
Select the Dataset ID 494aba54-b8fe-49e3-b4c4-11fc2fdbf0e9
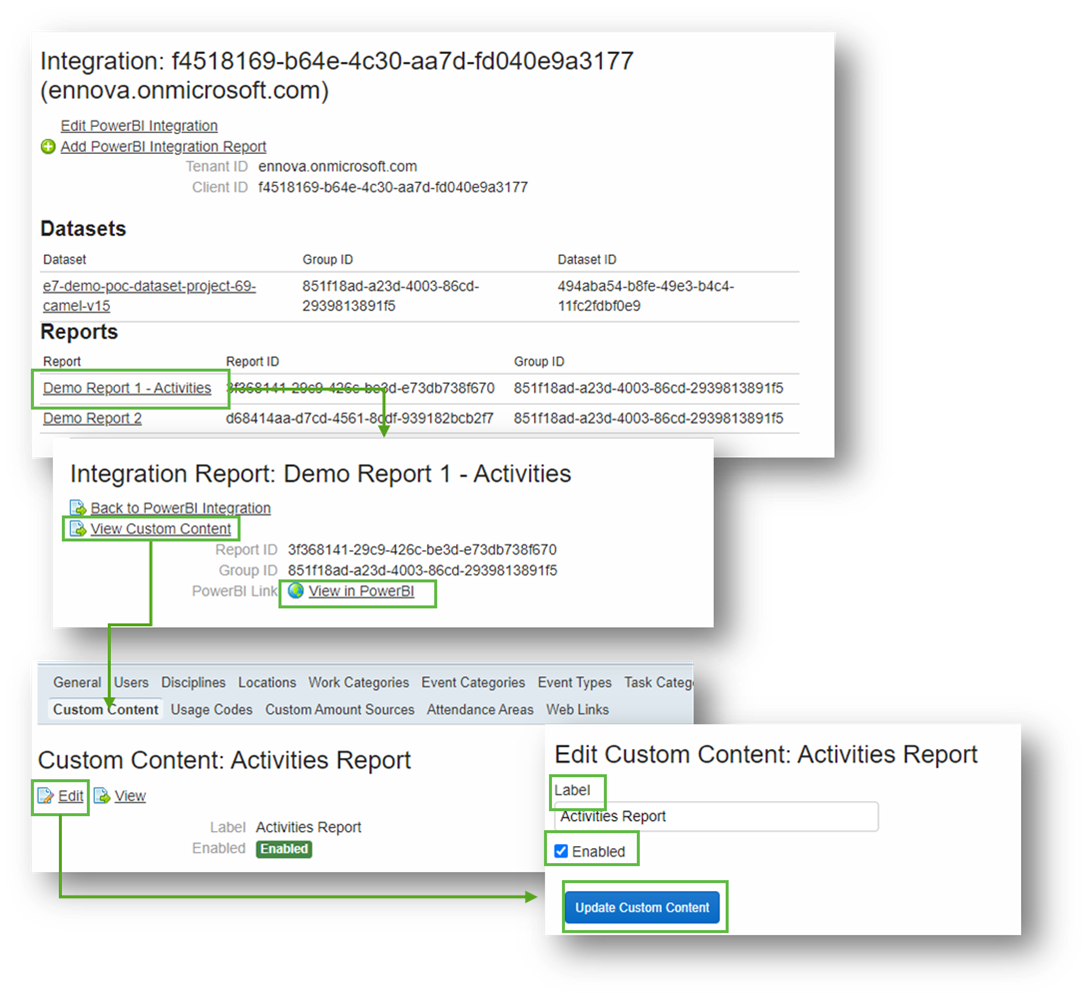click(646, 296)
